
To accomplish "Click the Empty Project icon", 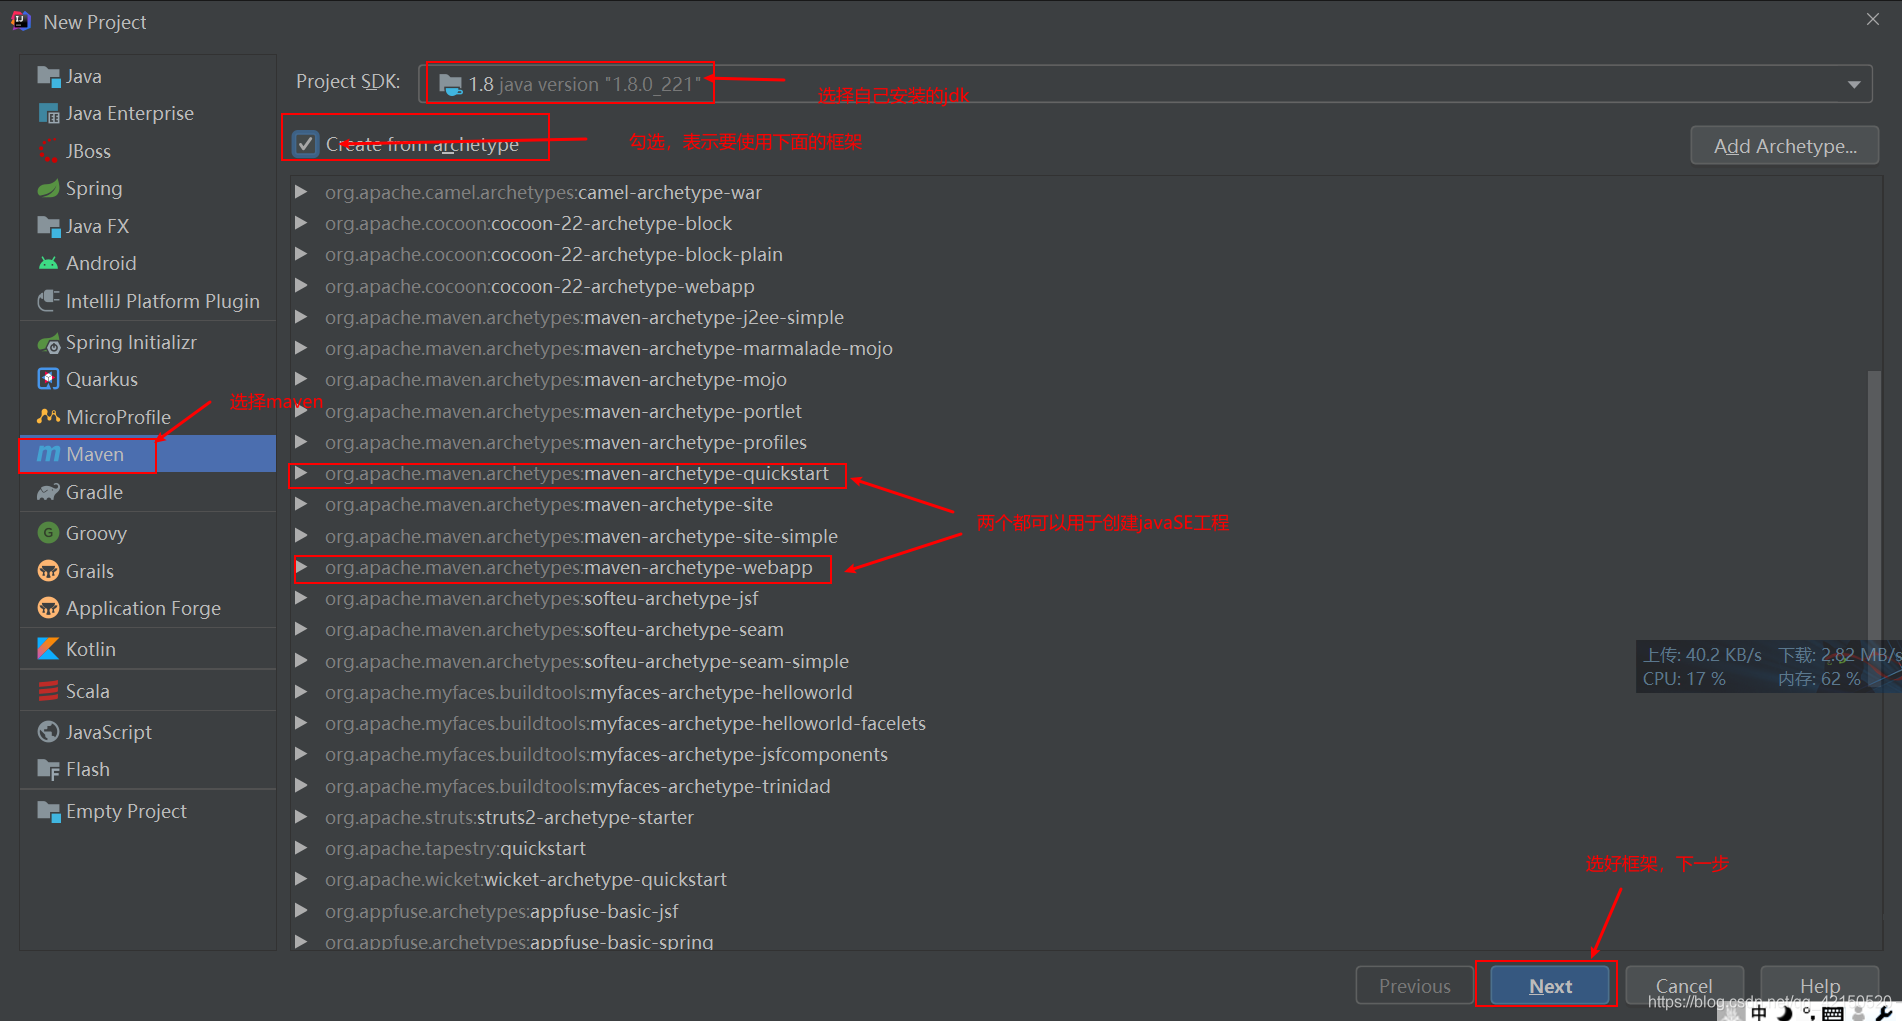I will 48,811.
